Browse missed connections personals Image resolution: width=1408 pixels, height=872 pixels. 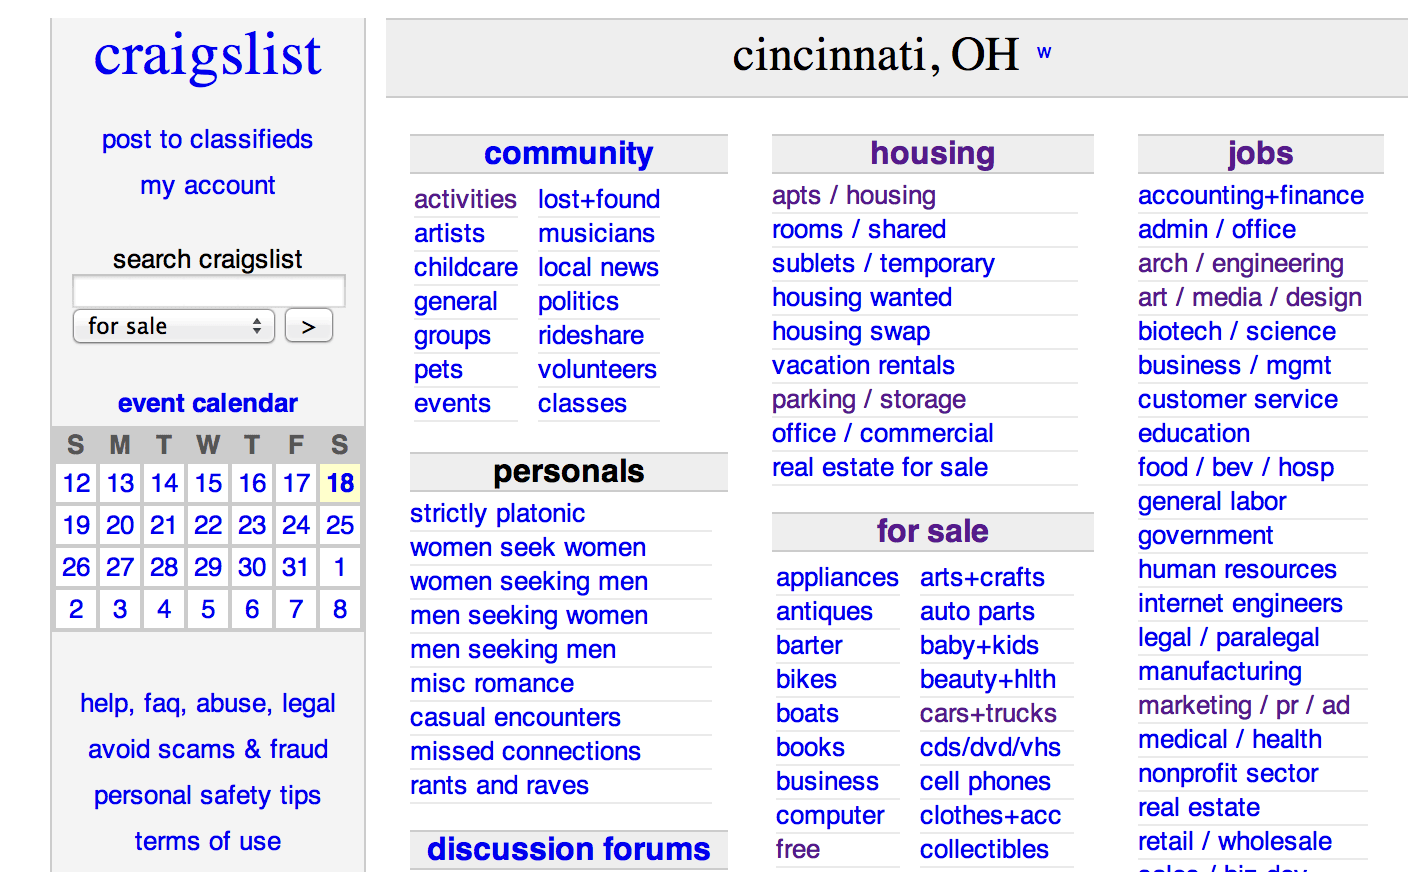pos(525,751)
